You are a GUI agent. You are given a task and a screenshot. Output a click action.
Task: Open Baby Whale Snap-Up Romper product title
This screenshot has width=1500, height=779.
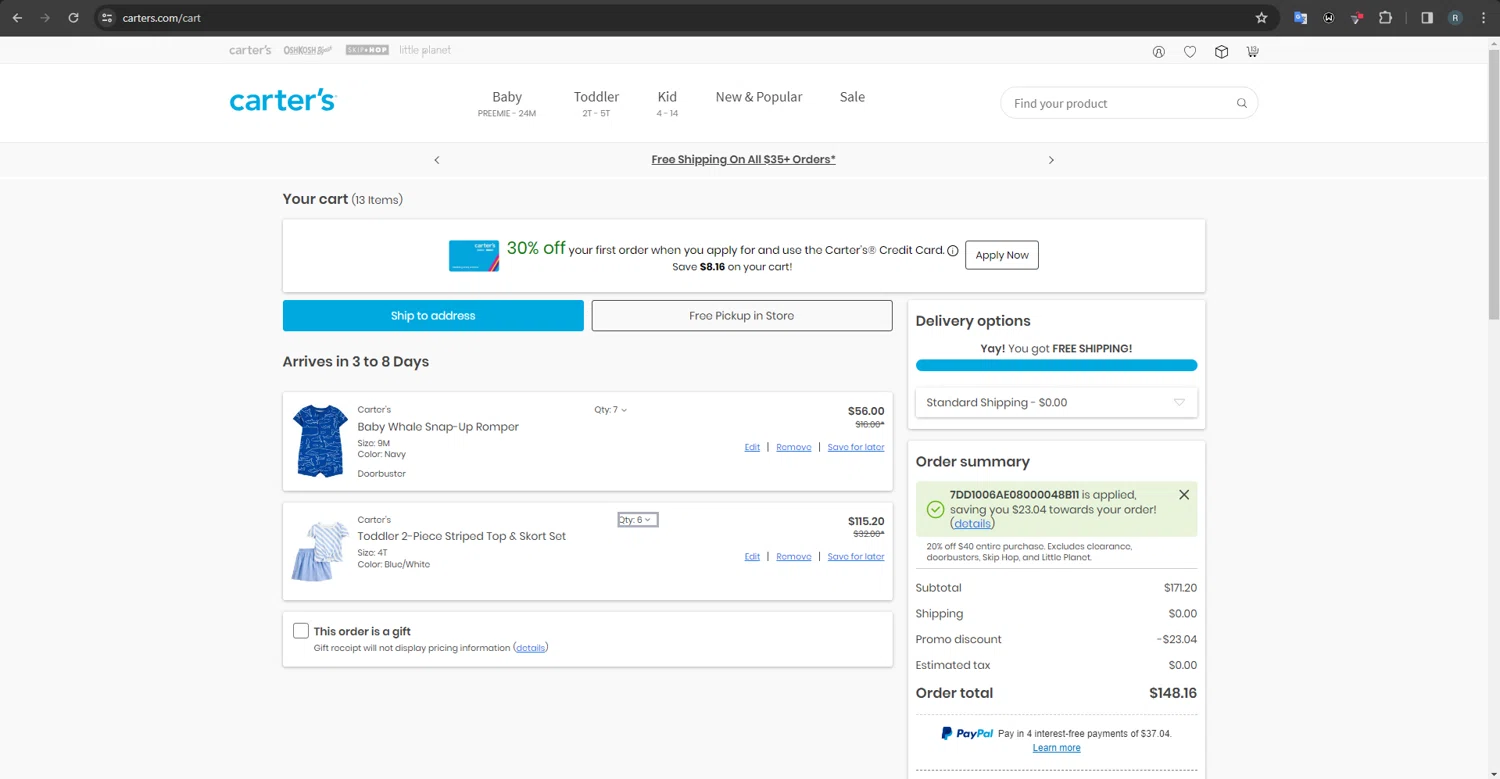coord(438,427)
